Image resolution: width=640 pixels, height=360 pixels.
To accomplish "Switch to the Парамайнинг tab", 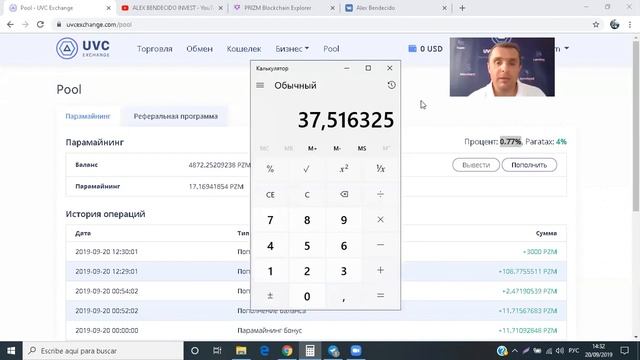I will click(88, 116).
